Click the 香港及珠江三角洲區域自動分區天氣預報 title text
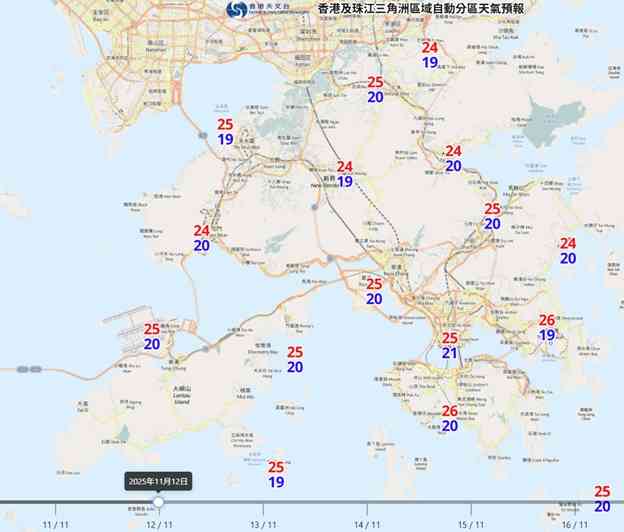Screen dimensions: 624x532 (421, 9)
